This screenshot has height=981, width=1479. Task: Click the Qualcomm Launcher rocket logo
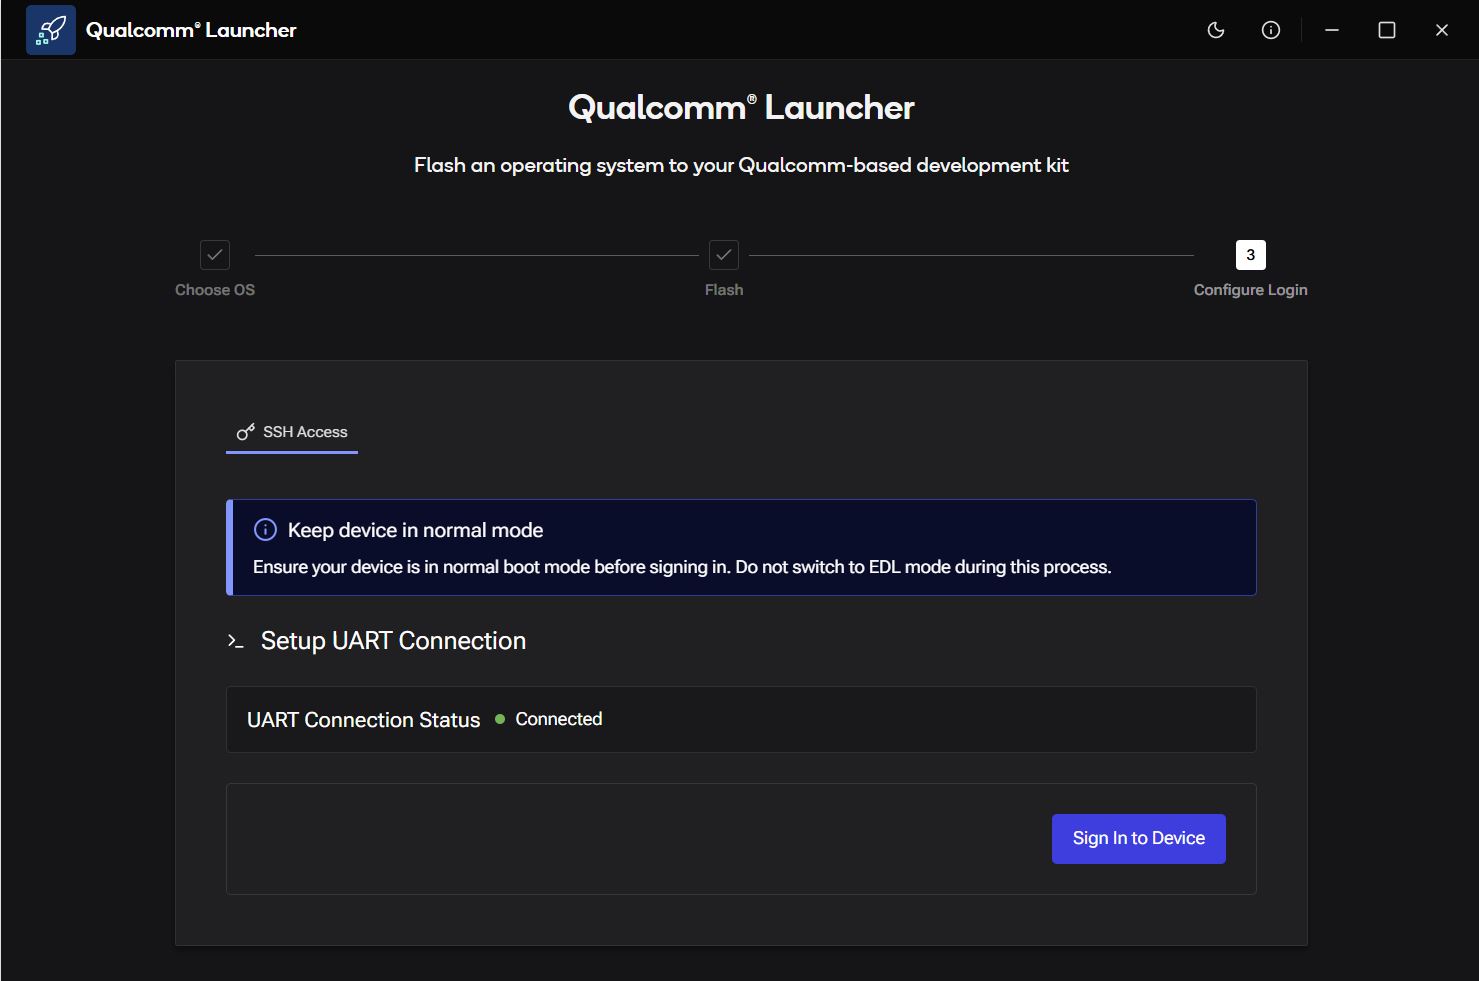click(51, 30)
